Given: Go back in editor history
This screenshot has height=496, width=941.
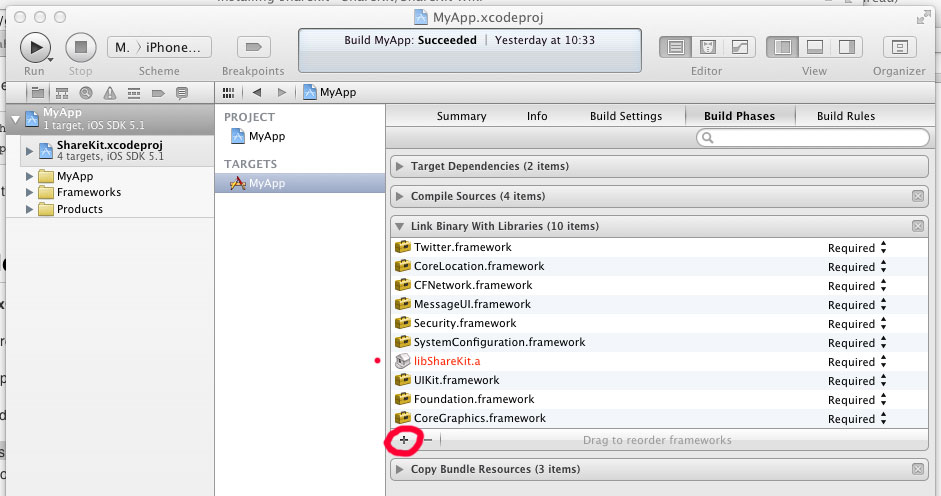Looking at the screenshot, I should pyautogui.click(x=257, y=92).
